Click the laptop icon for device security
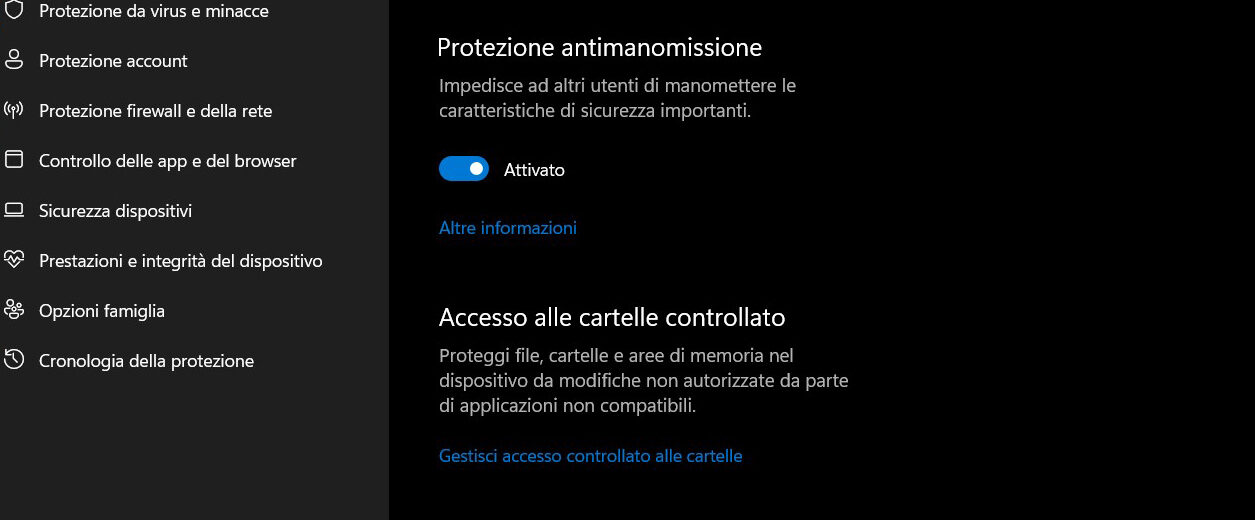The width and height of the screenshot is (1255, 520). click(x=14, y=210)
